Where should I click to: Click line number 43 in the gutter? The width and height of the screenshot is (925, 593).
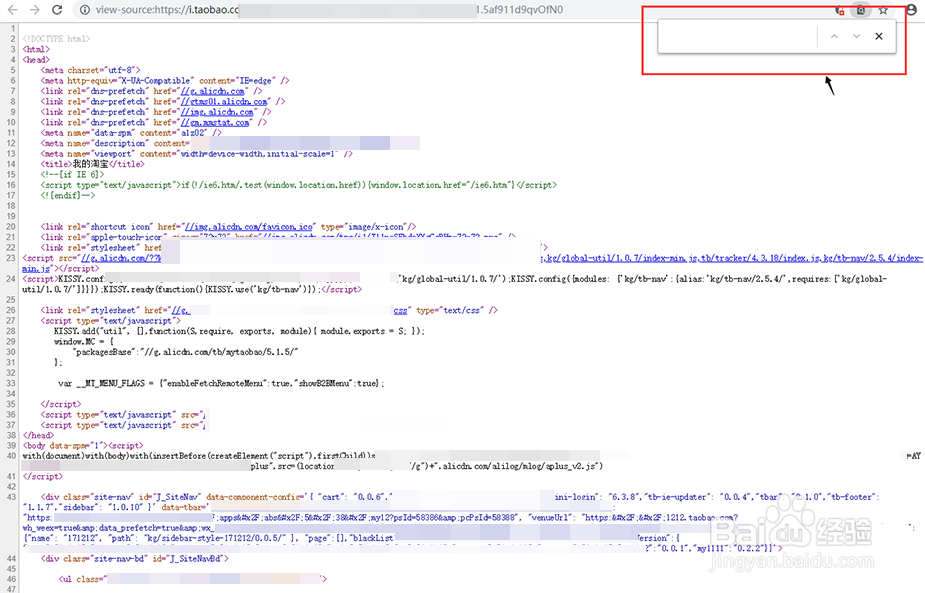pos(11,497)
